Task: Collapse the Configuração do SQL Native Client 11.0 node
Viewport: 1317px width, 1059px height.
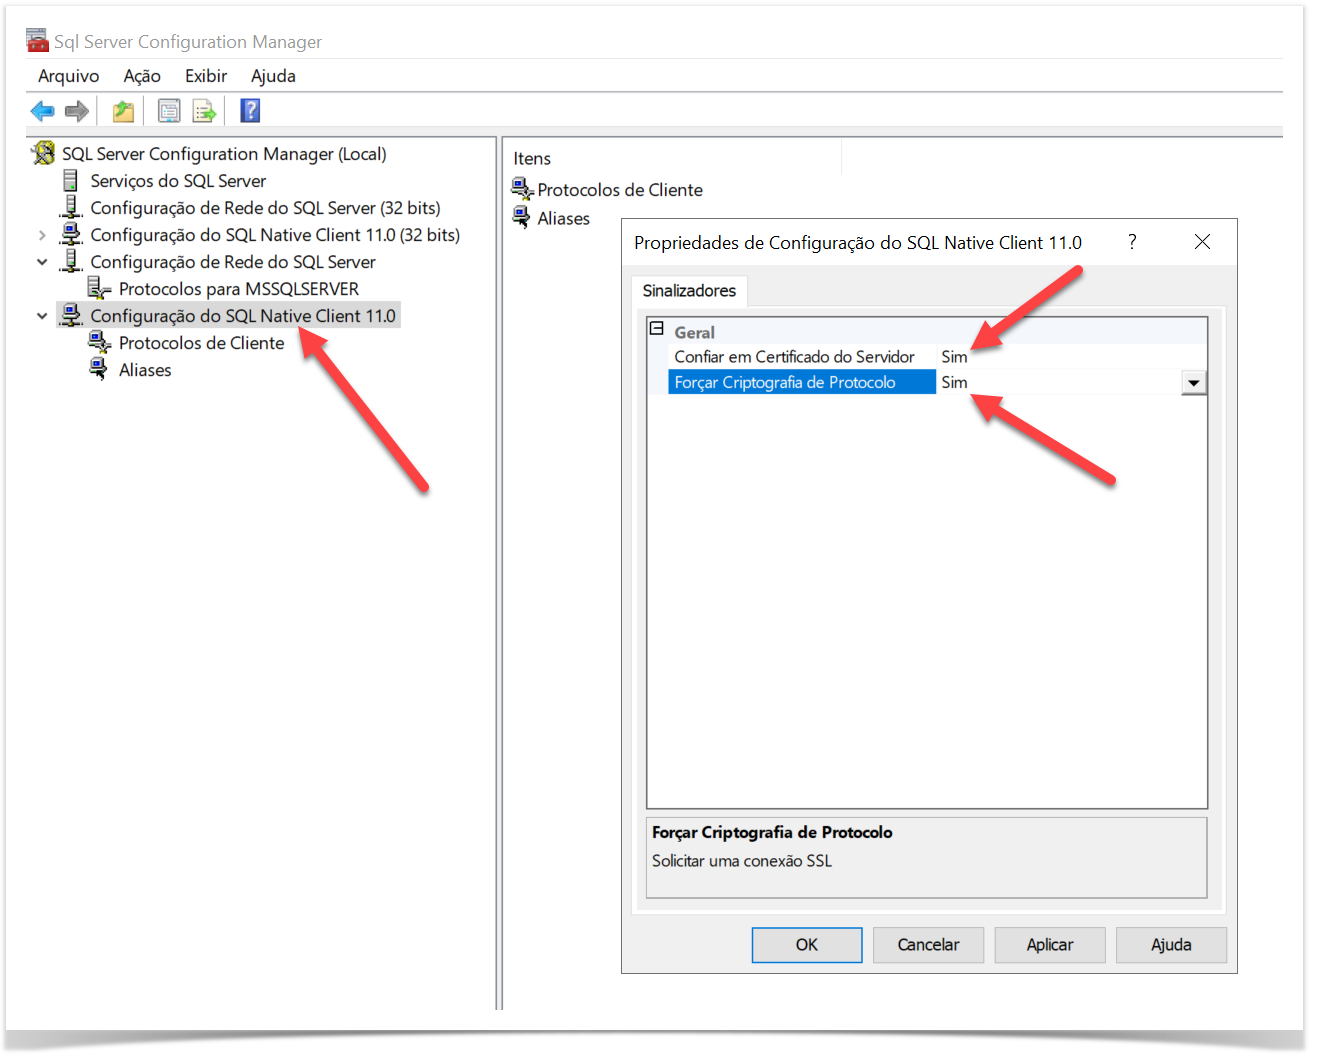Action: coord(42,316)
